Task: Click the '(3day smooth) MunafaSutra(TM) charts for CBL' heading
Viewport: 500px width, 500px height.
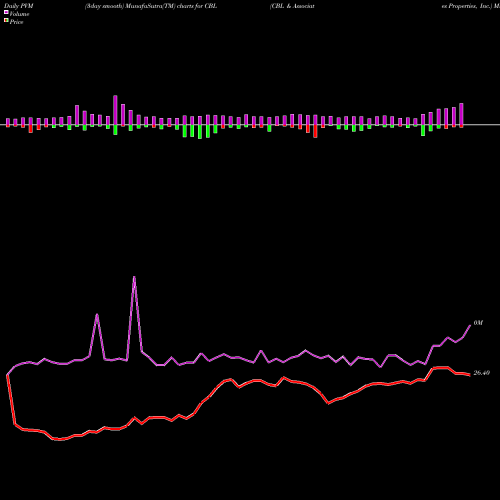Action: point(151,6)
